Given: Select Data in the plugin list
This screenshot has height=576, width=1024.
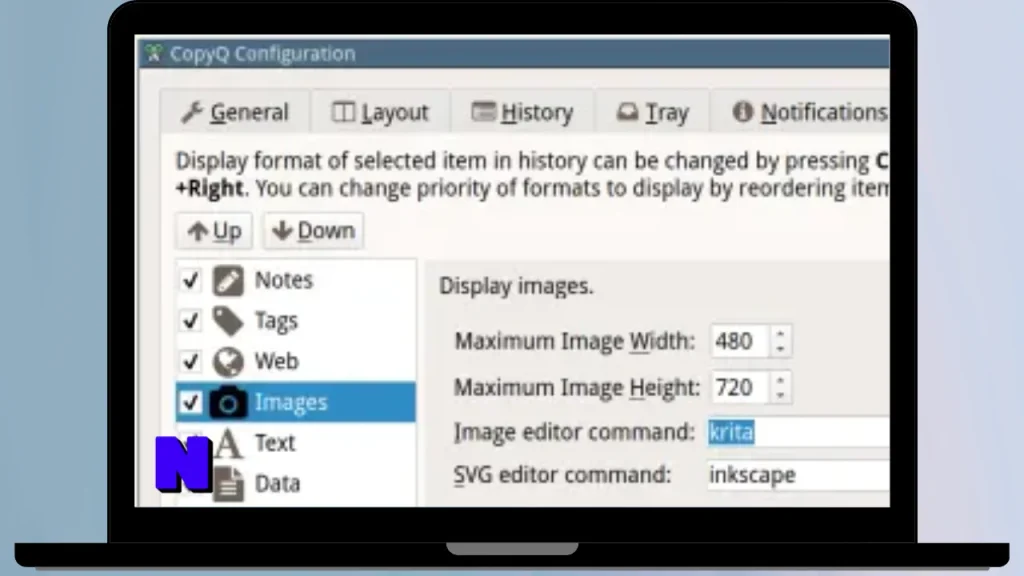Looking at the screenshot, I should point(295,484).
